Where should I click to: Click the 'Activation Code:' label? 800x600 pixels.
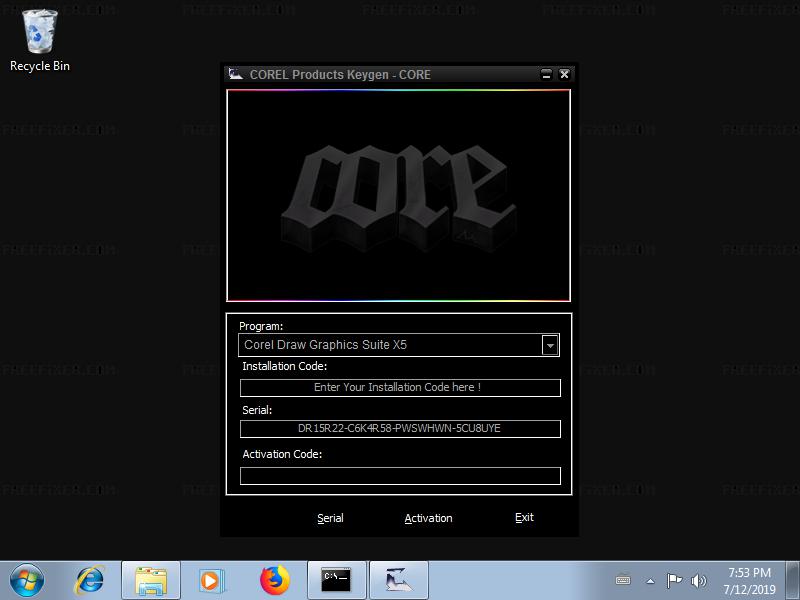(282, 454)
